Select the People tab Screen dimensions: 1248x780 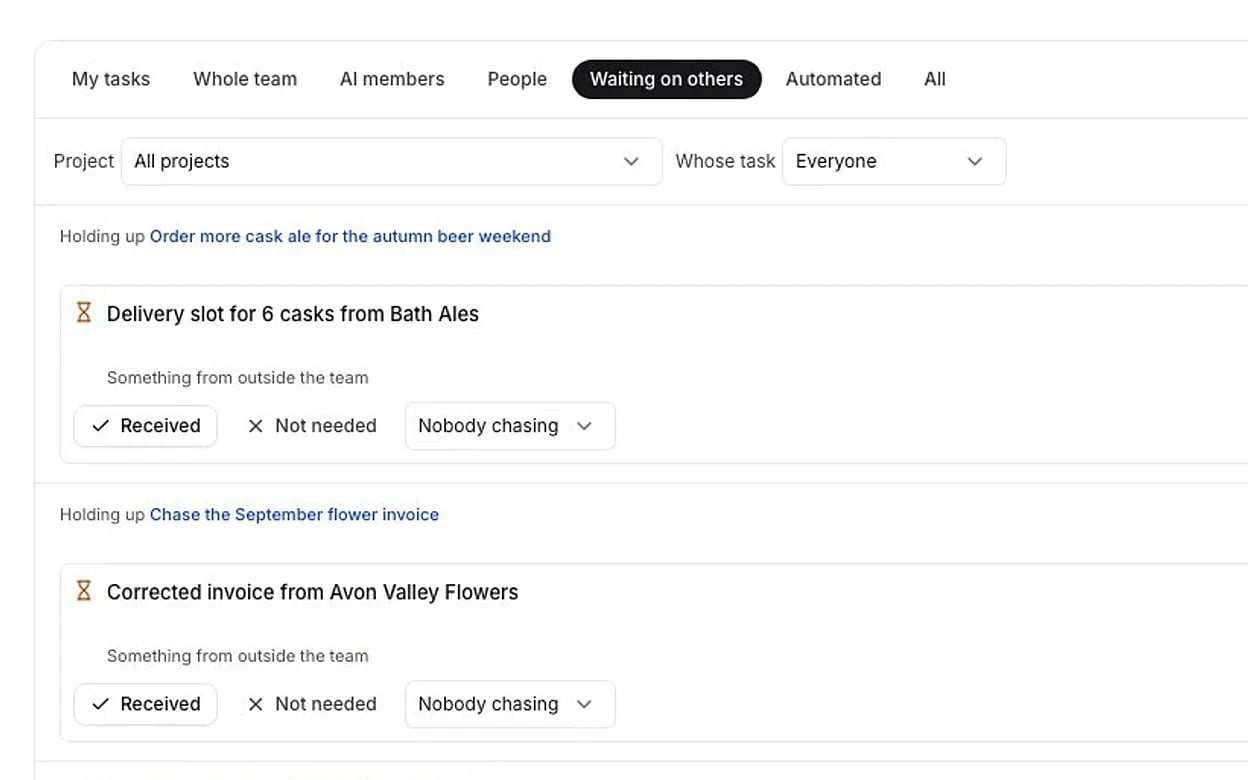coord(517,79)
